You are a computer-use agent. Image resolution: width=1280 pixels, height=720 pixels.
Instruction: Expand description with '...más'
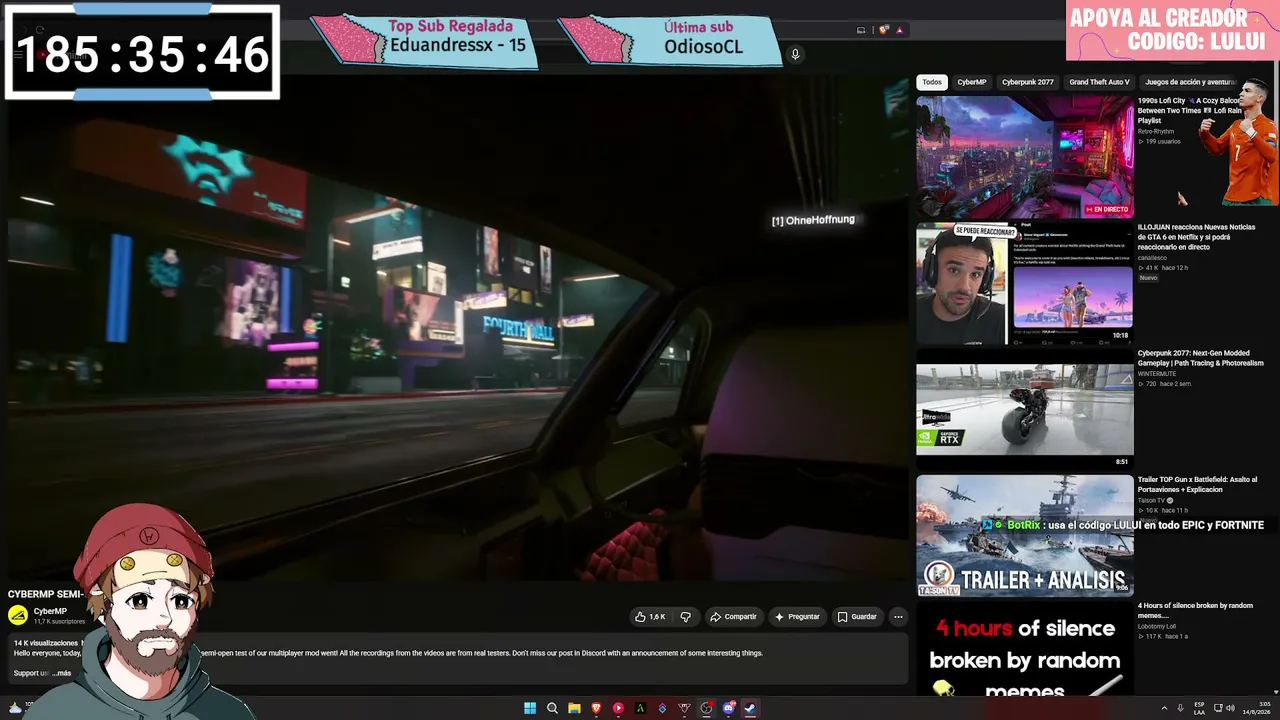pyautogui.click(x=61, y=673)
